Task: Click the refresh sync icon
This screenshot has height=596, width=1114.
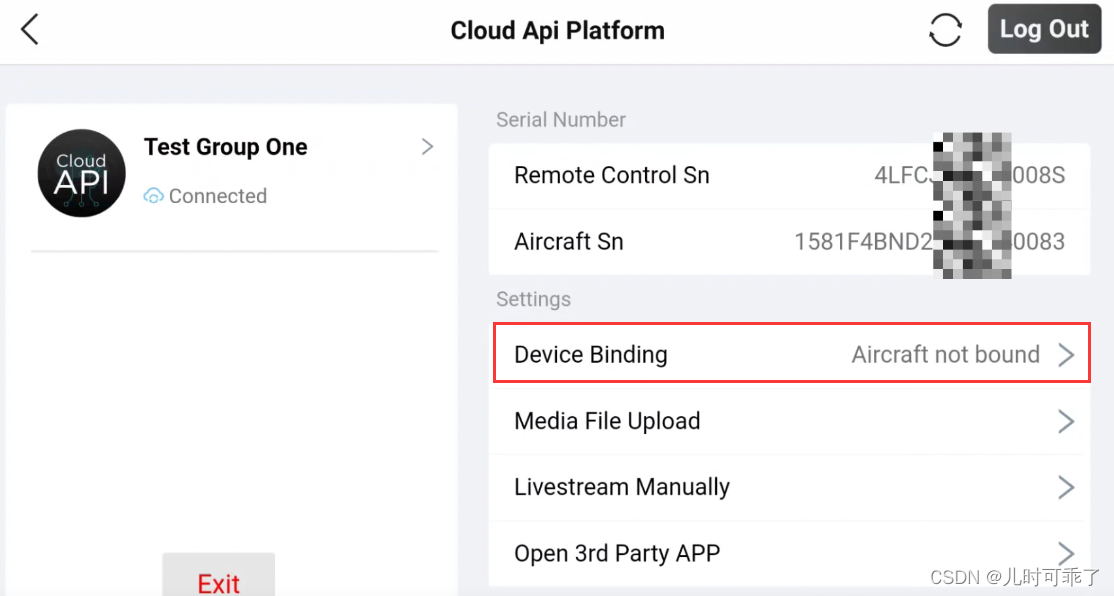Action: [x=945, y=30]
